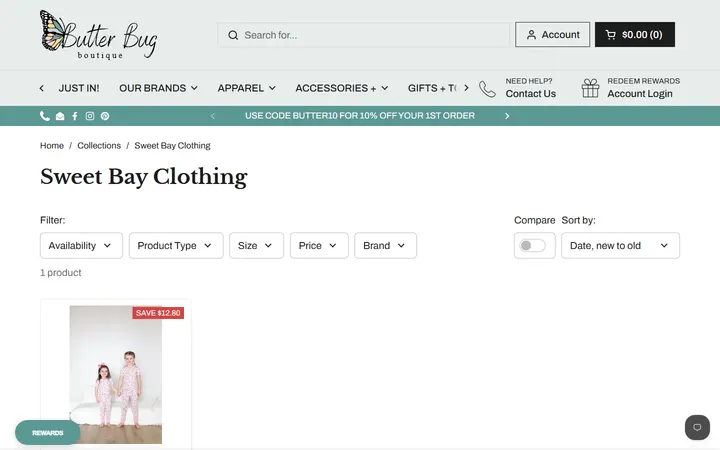
Task: Open the Pinterest icon
Action: (105, 116)
